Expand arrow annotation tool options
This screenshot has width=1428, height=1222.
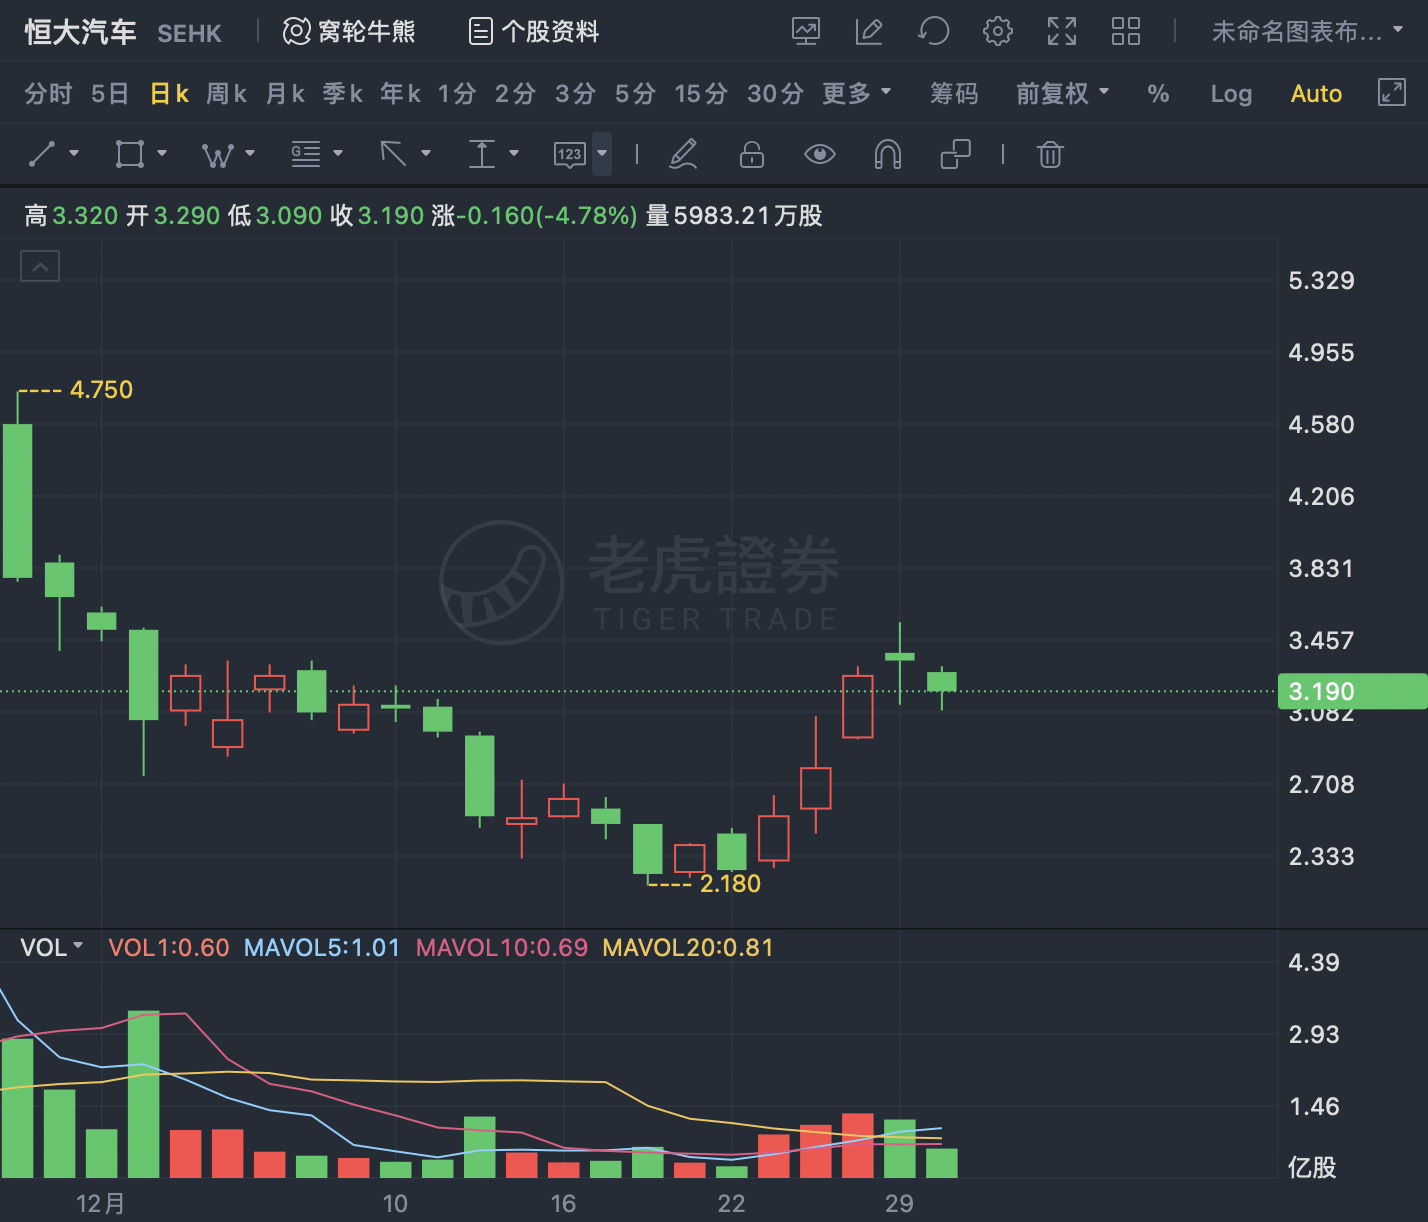tap(426, 153)
